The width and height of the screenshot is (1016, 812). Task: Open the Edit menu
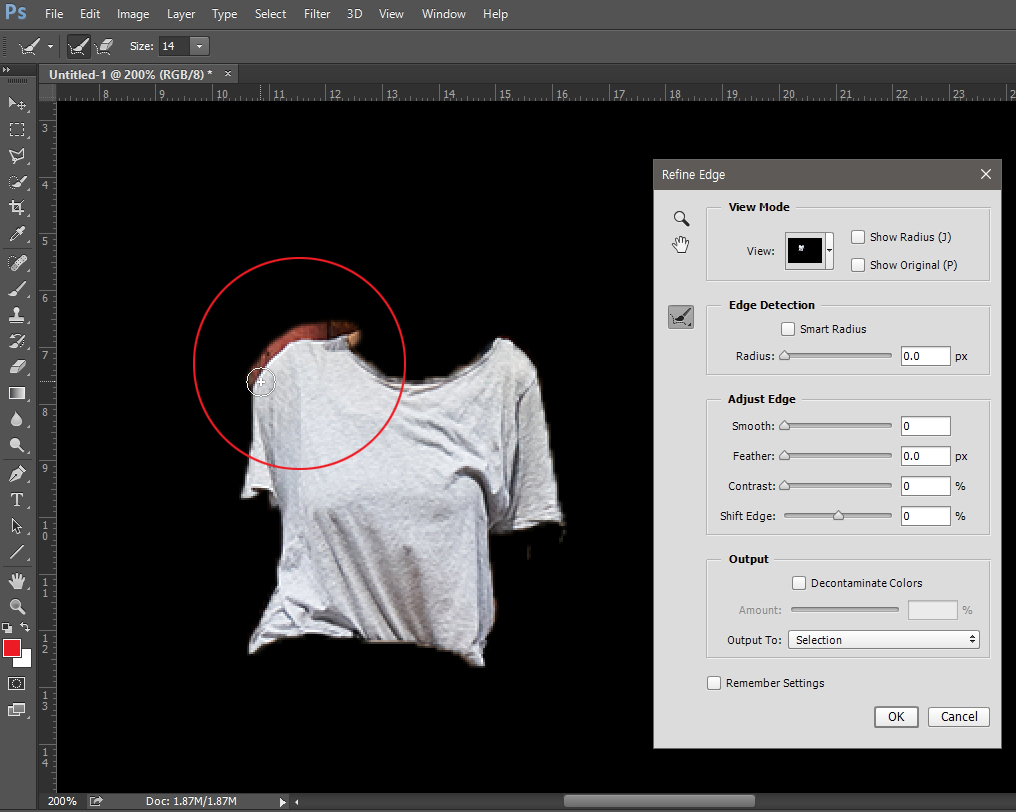(x=89, y=14)
